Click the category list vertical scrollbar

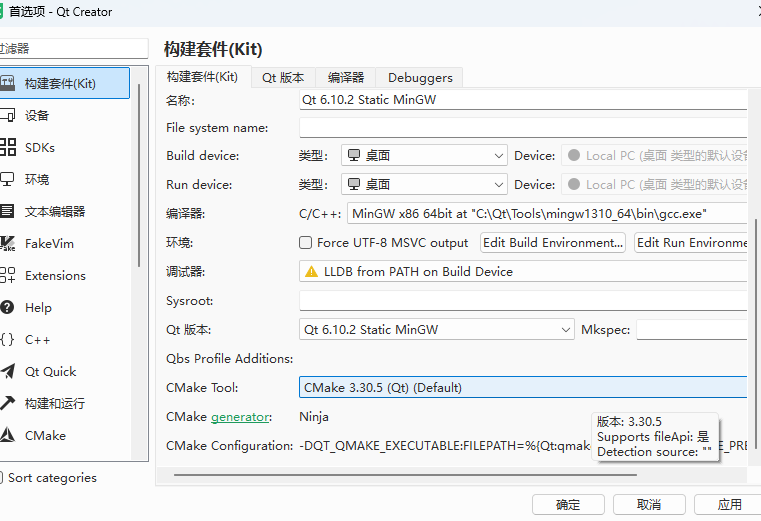(139, 175)
